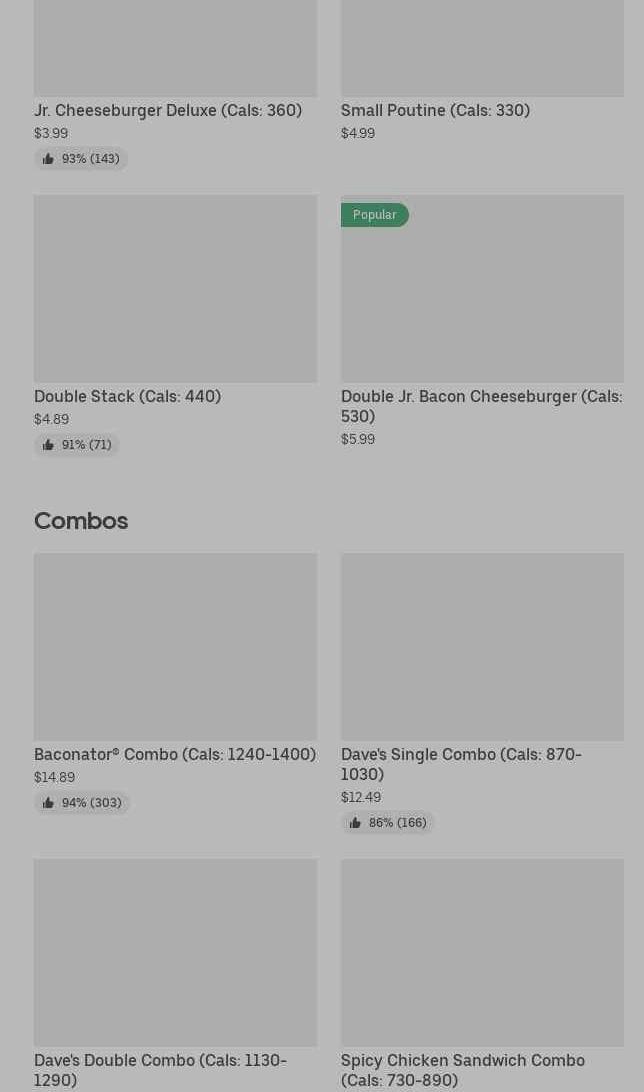Screen dimensions: 644x1092
Task: Click thumbs-up icon beside 94% rating
Action: pyautogui.click(x=48, y=803)
